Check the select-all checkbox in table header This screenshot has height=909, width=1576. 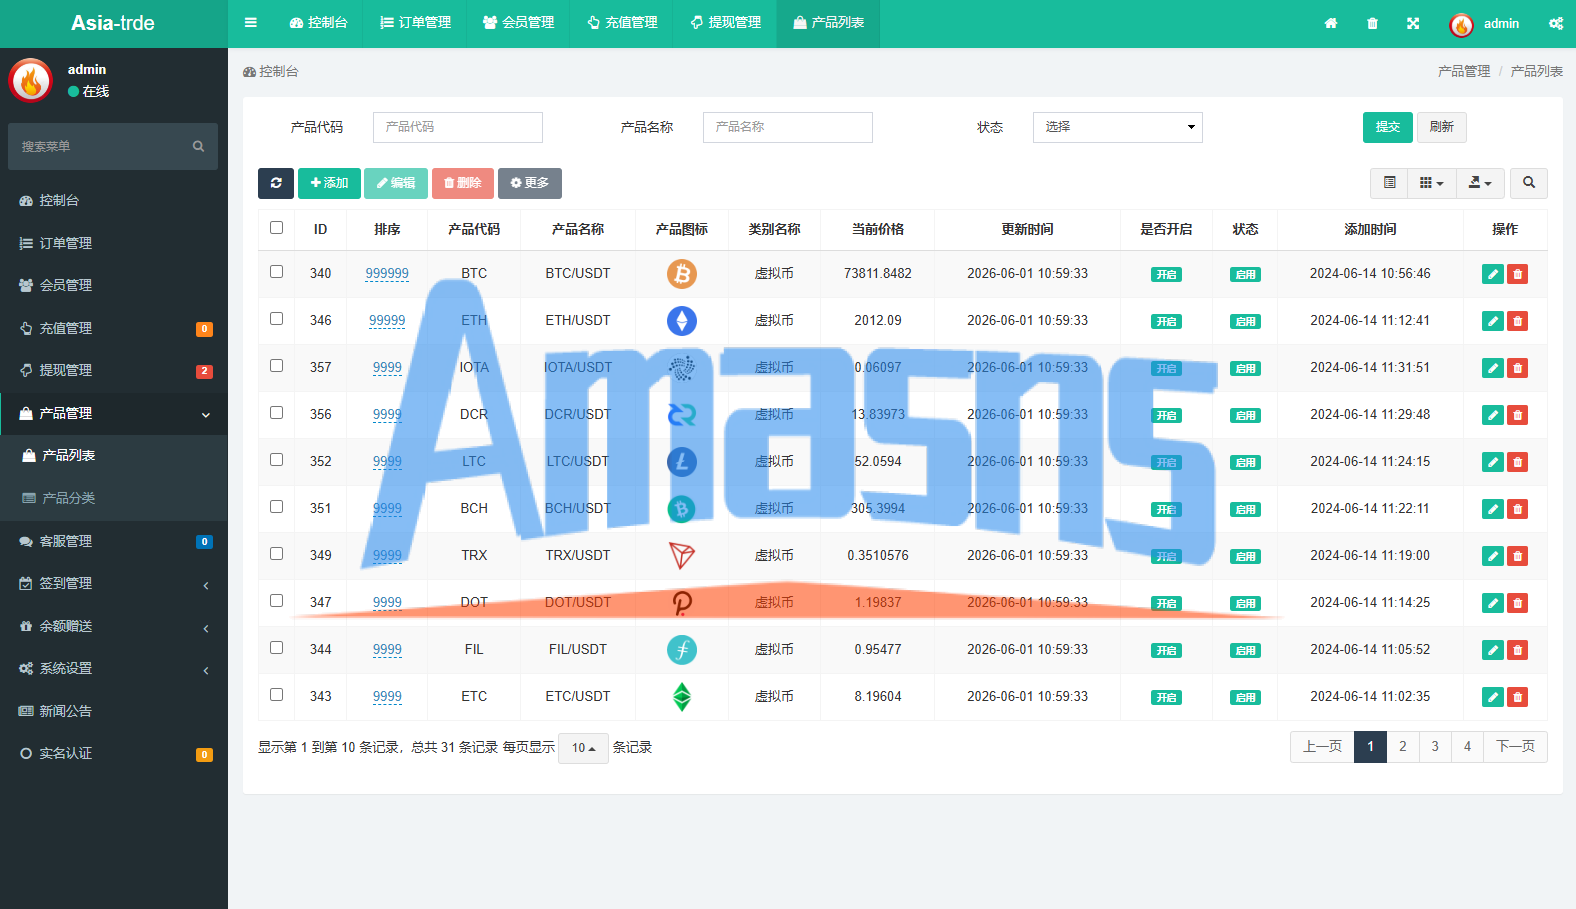tap(277, 228)
